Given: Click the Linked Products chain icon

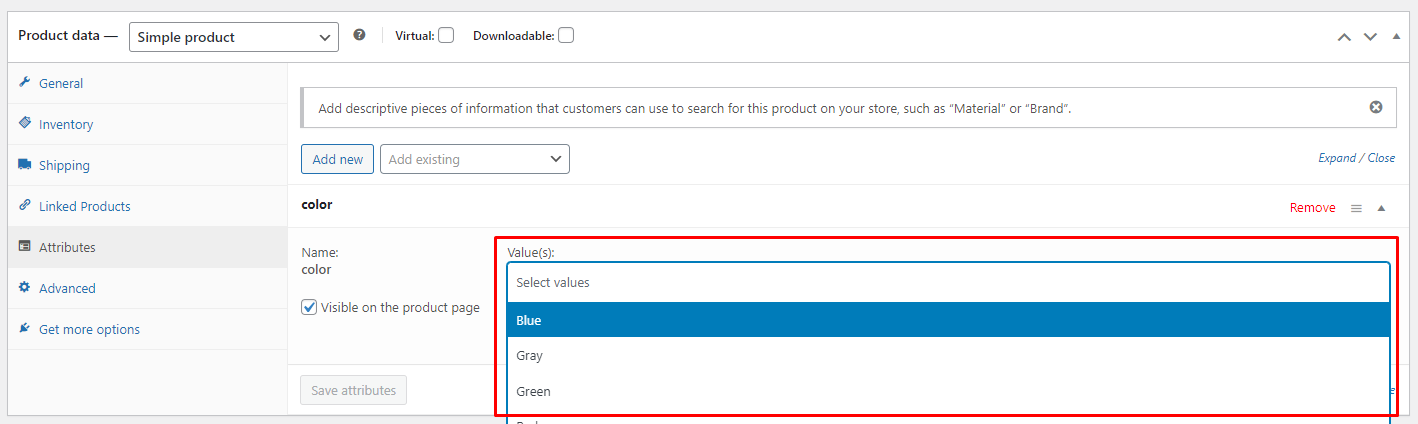Looking at the screenshot, I should 25,206.
